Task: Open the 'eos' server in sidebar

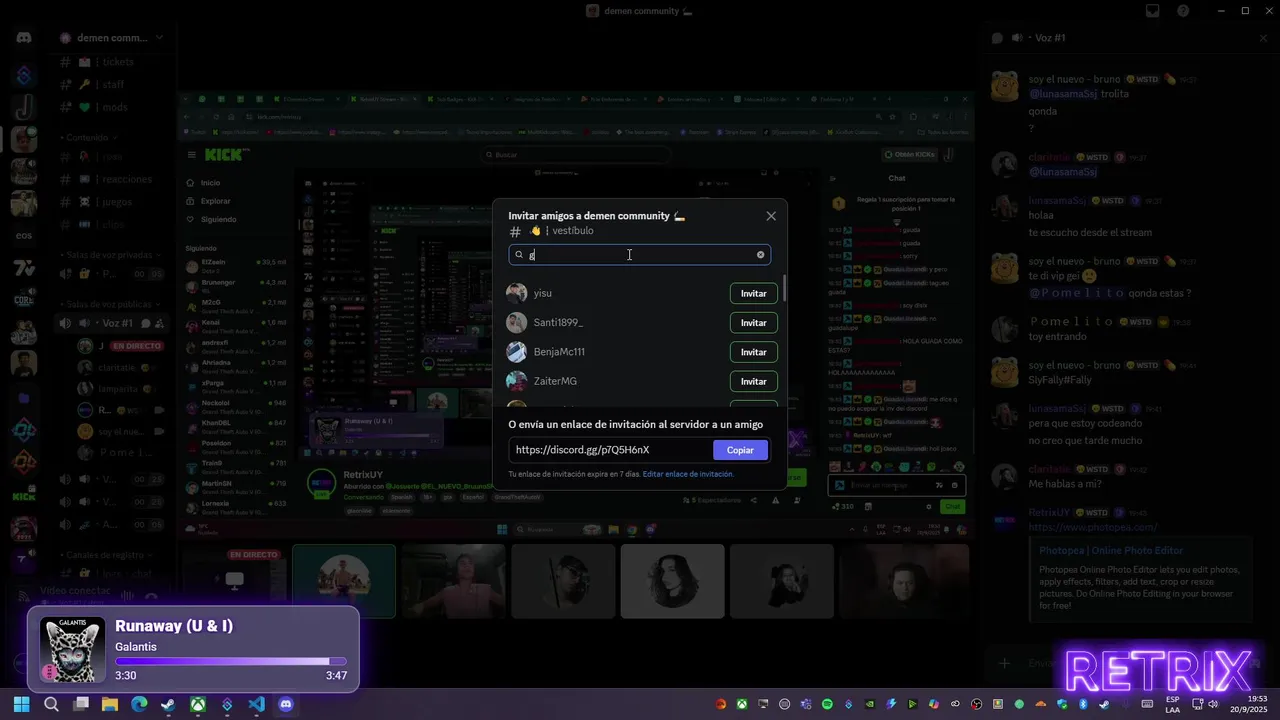Action: point(24,236)
